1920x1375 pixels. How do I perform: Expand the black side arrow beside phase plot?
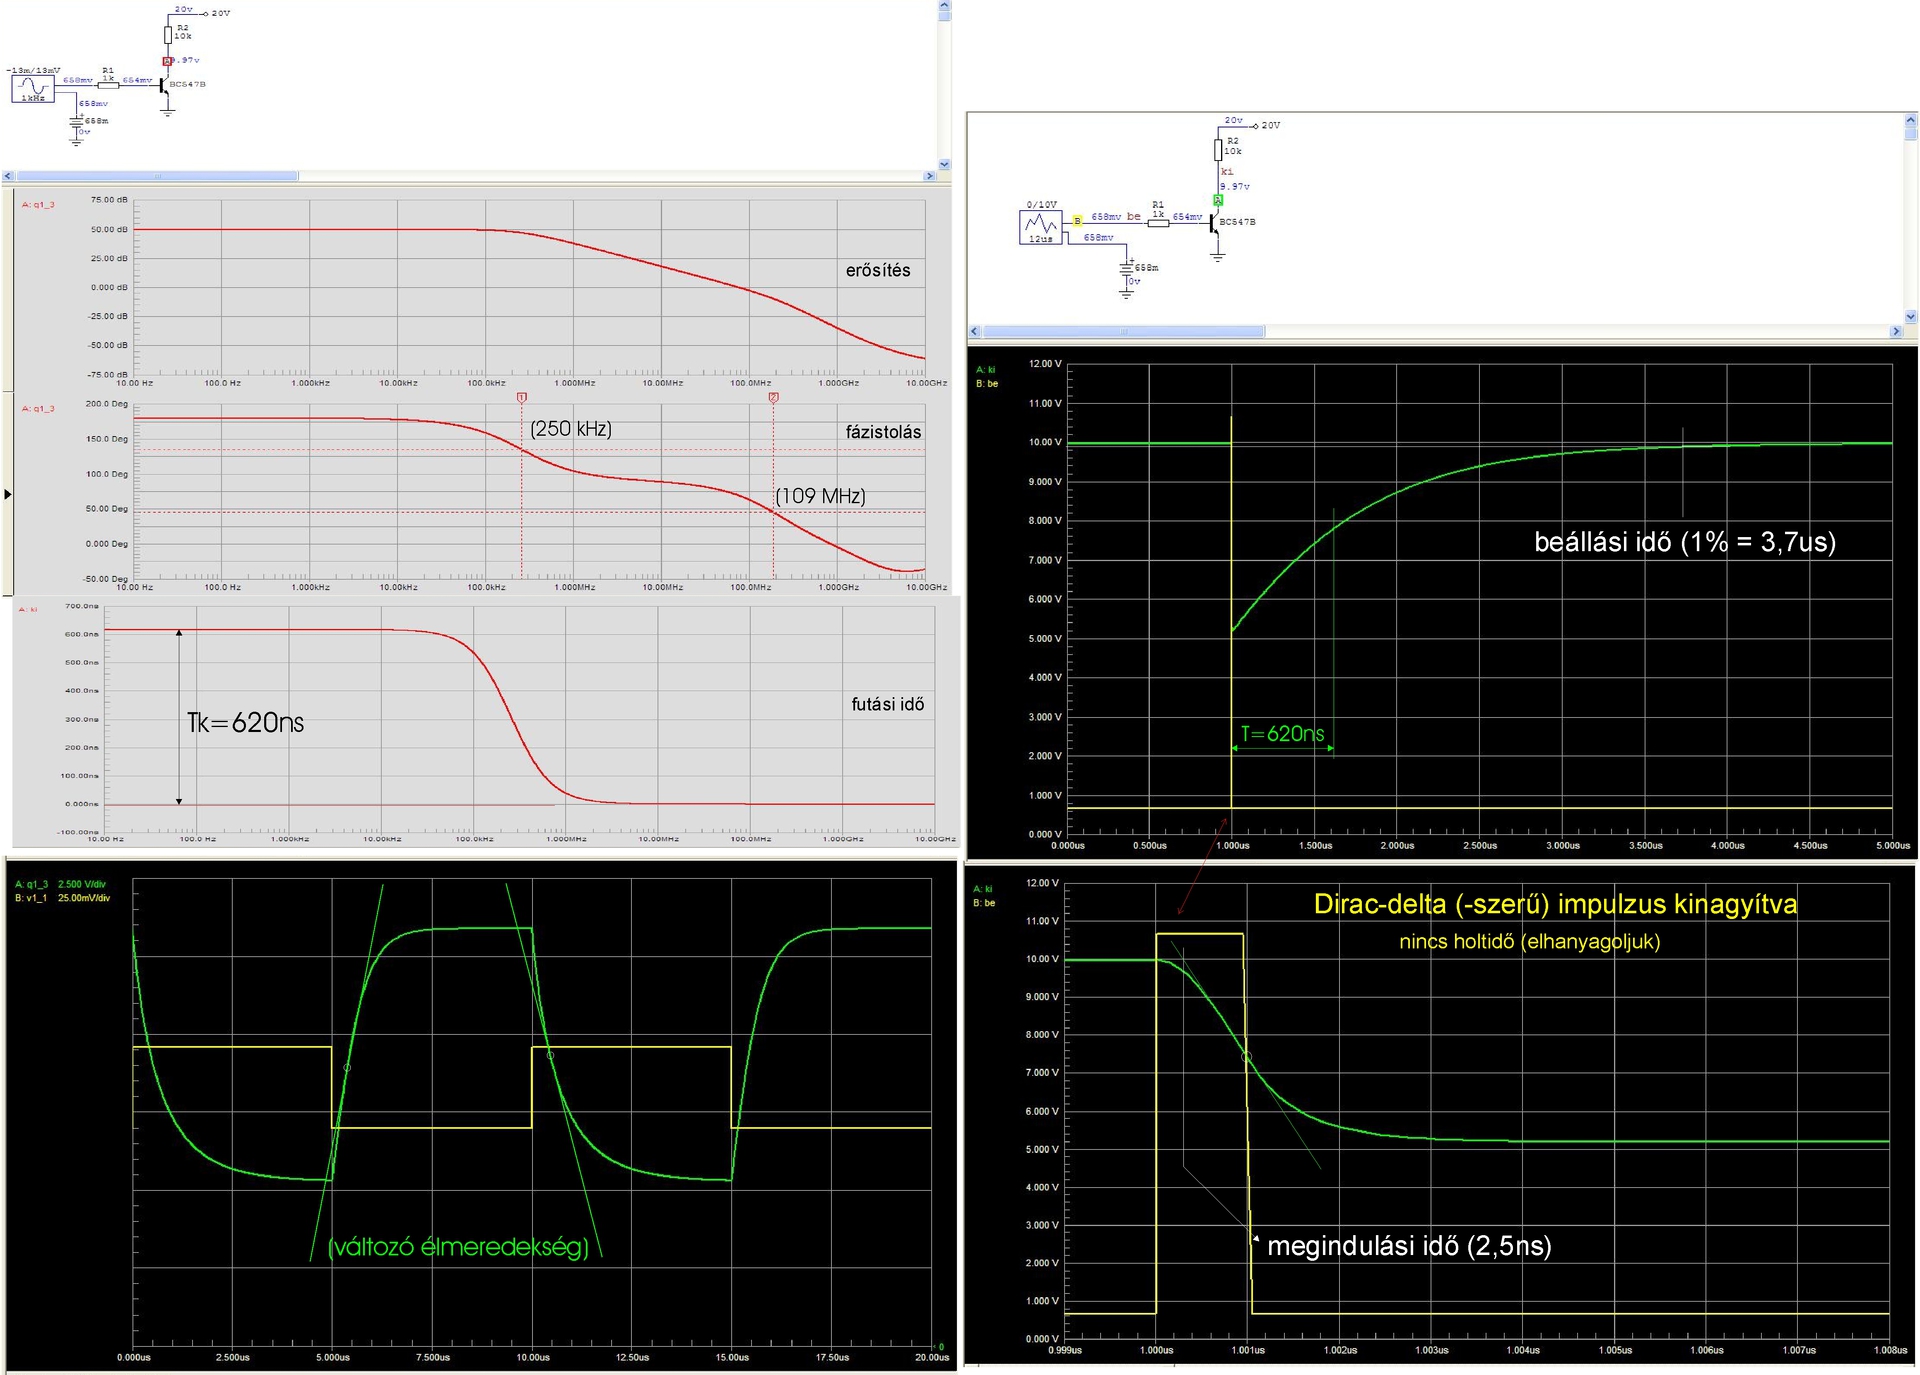[8, 494]
